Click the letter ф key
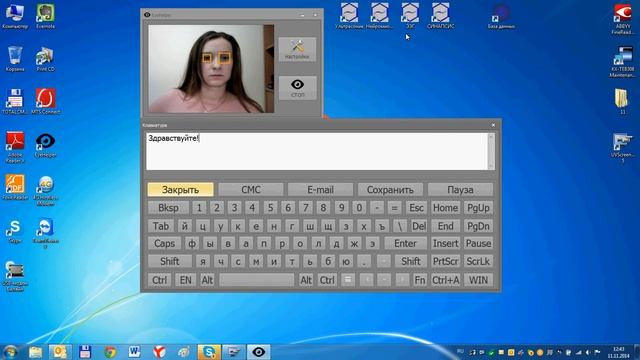 [192, 244]
